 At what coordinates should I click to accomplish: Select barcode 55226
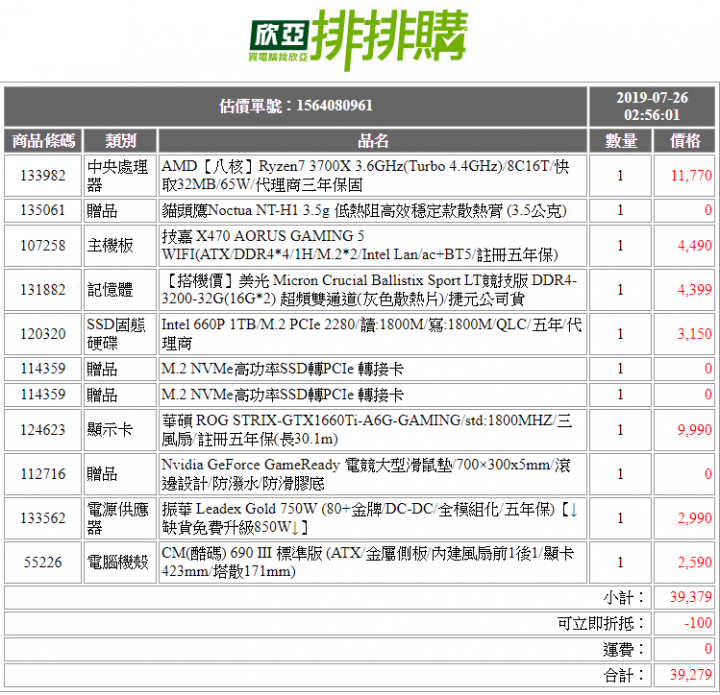coord(43,562)
